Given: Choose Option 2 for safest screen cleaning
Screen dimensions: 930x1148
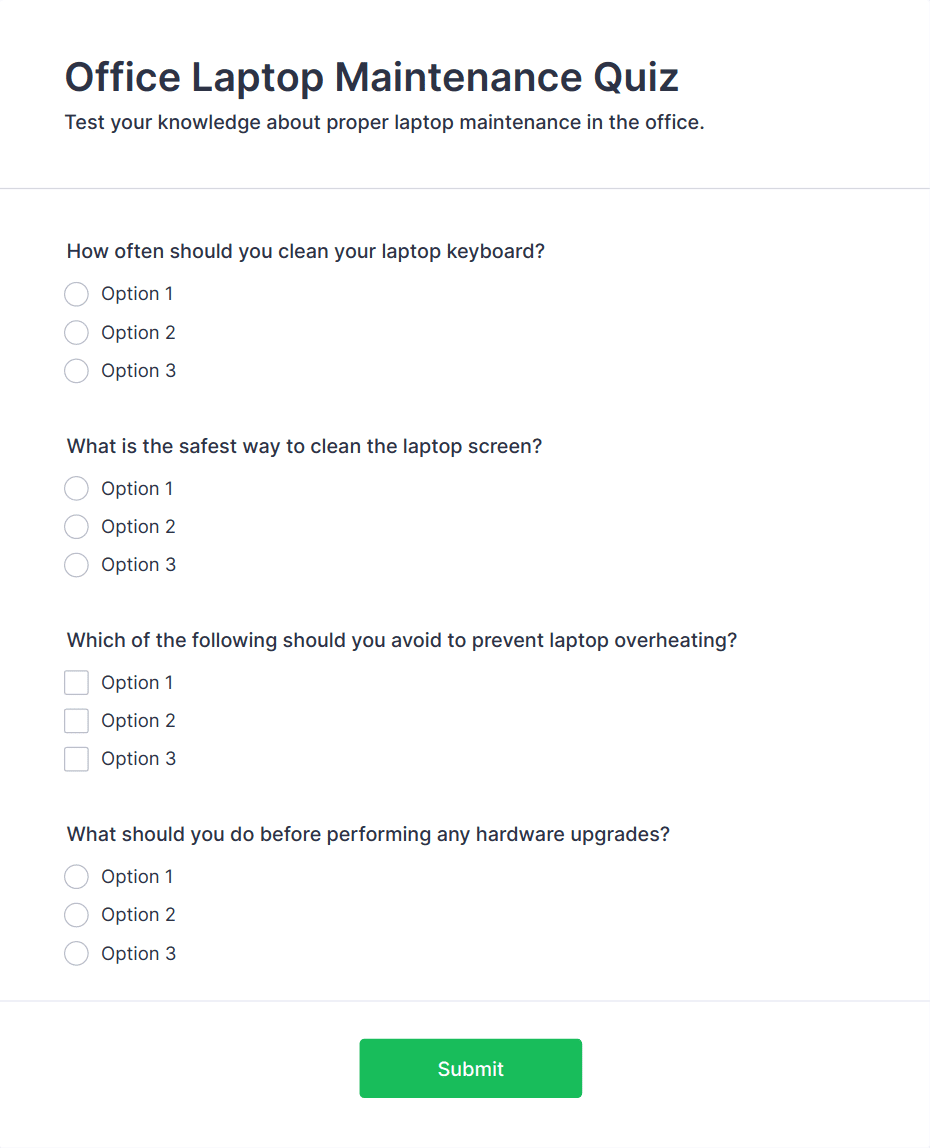Looking at the screenshot, I should [76, 527].
